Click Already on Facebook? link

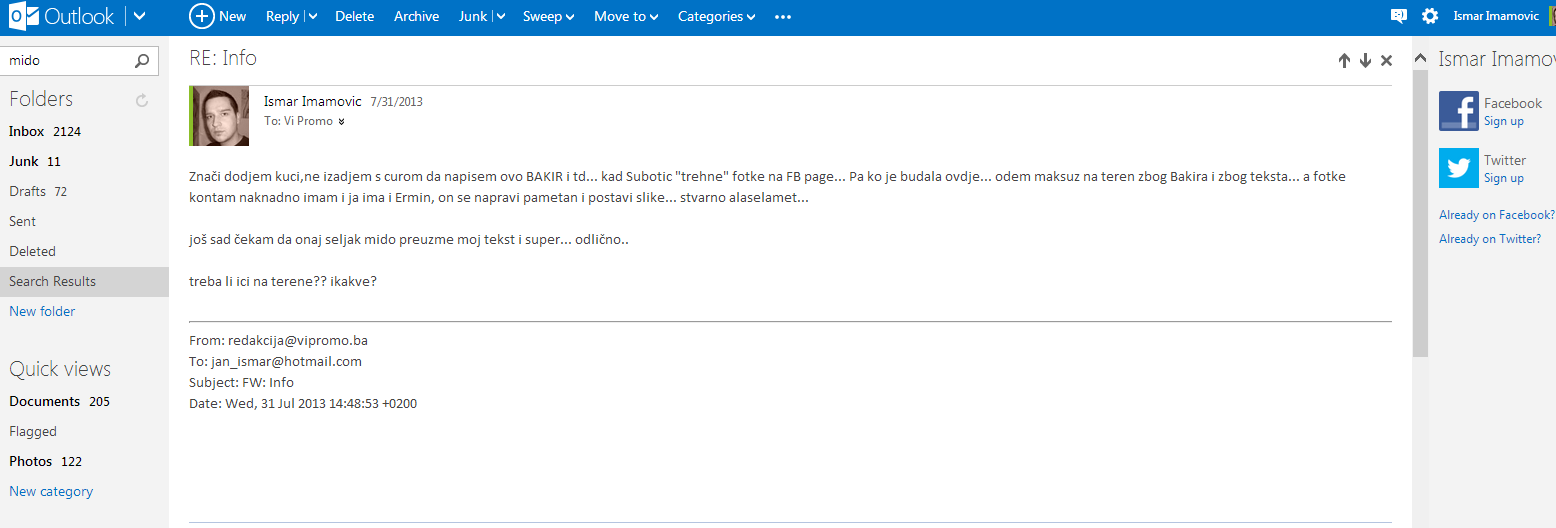1496,215
